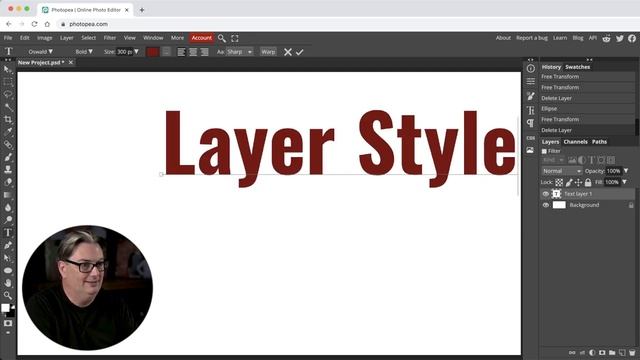Select the Eraser tool
The width and height of the screenshot is (640, 360).
point(8,182)
